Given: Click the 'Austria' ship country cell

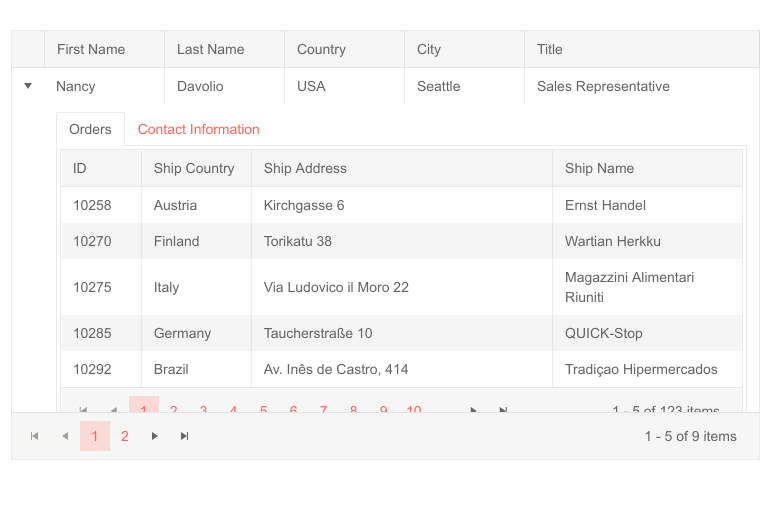Looking at the screenshot, I should pyautogui.click(x=196, y=205).
